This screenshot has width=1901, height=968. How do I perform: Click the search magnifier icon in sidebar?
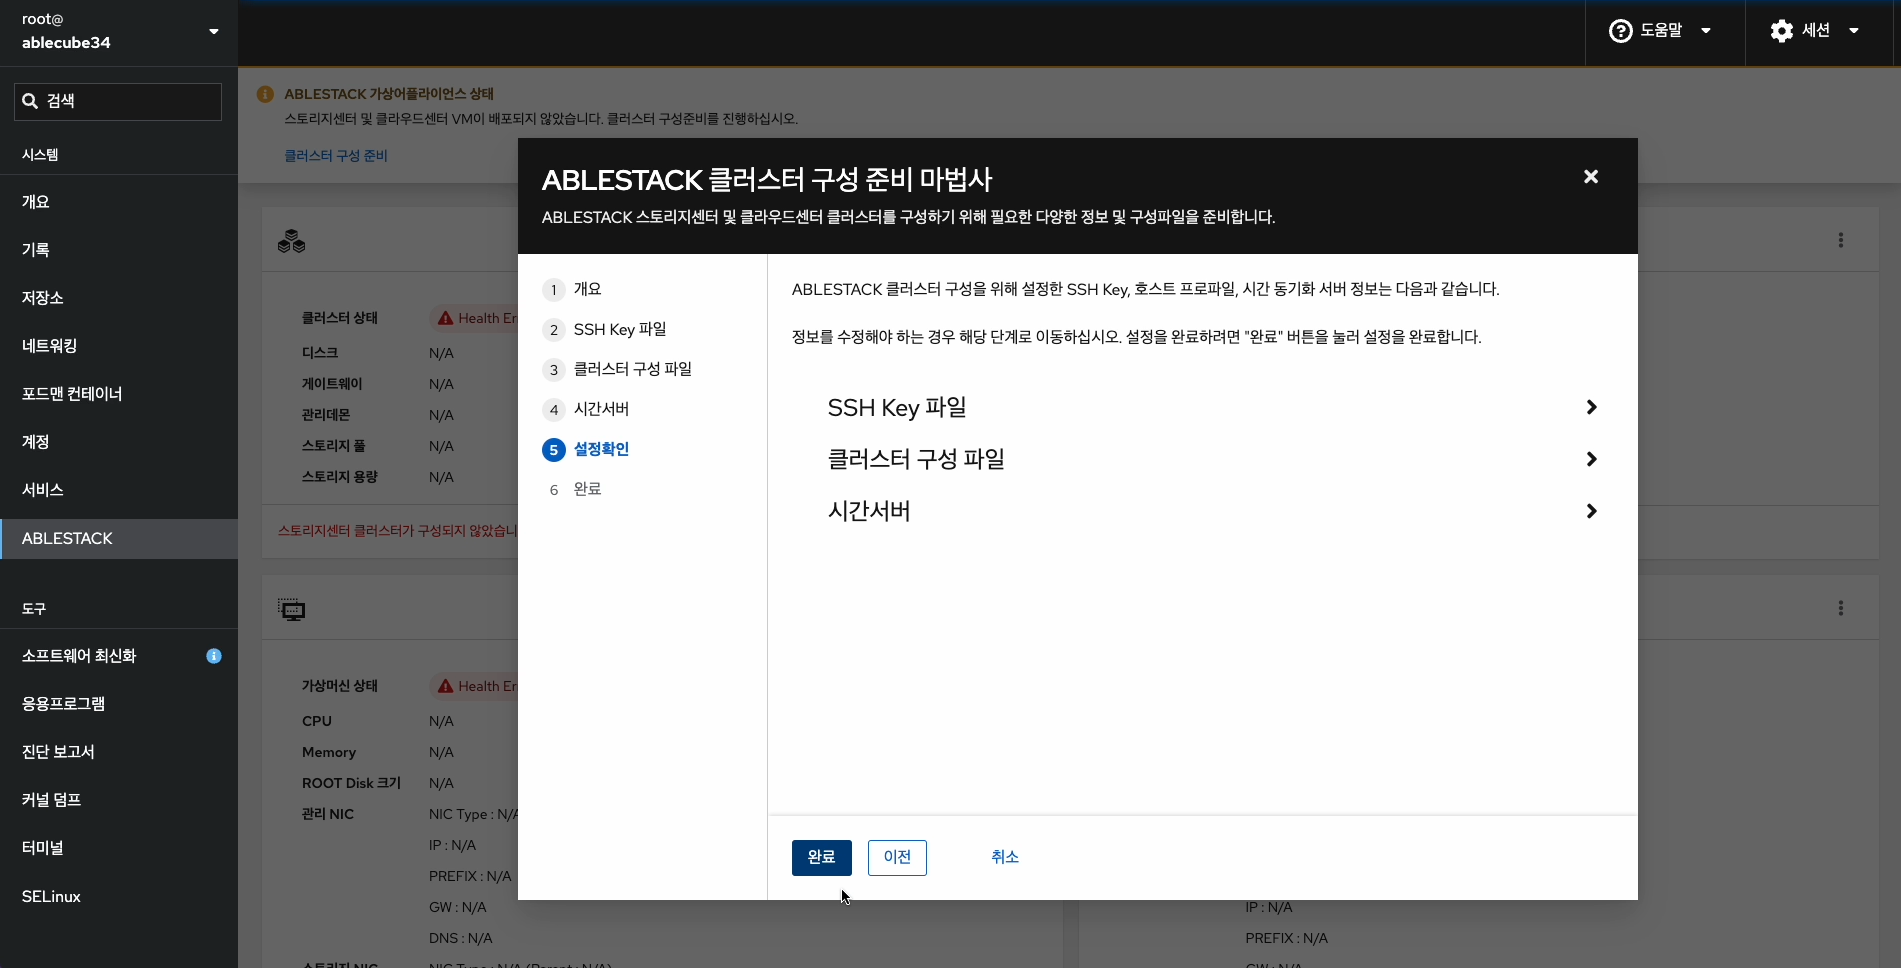(30, 101)
